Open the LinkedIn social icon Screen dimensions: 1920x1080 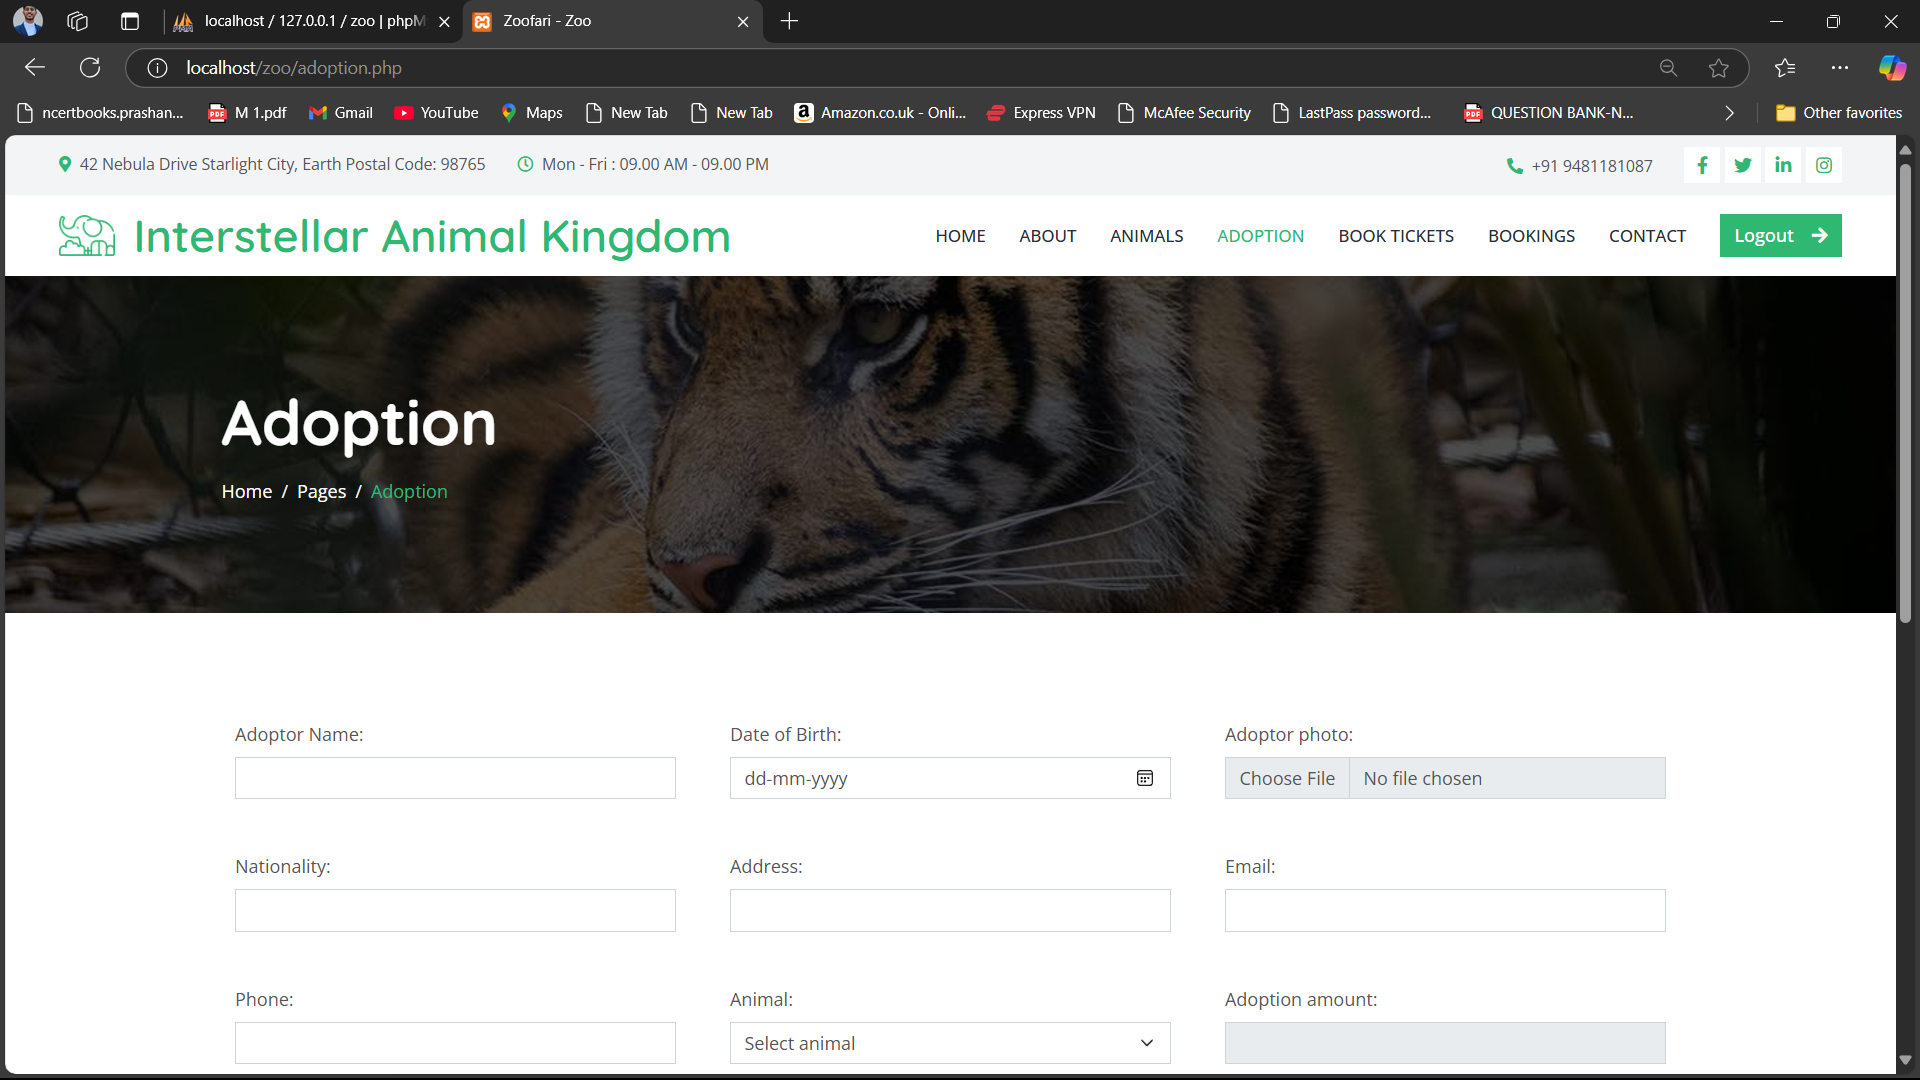(1783, 165)
